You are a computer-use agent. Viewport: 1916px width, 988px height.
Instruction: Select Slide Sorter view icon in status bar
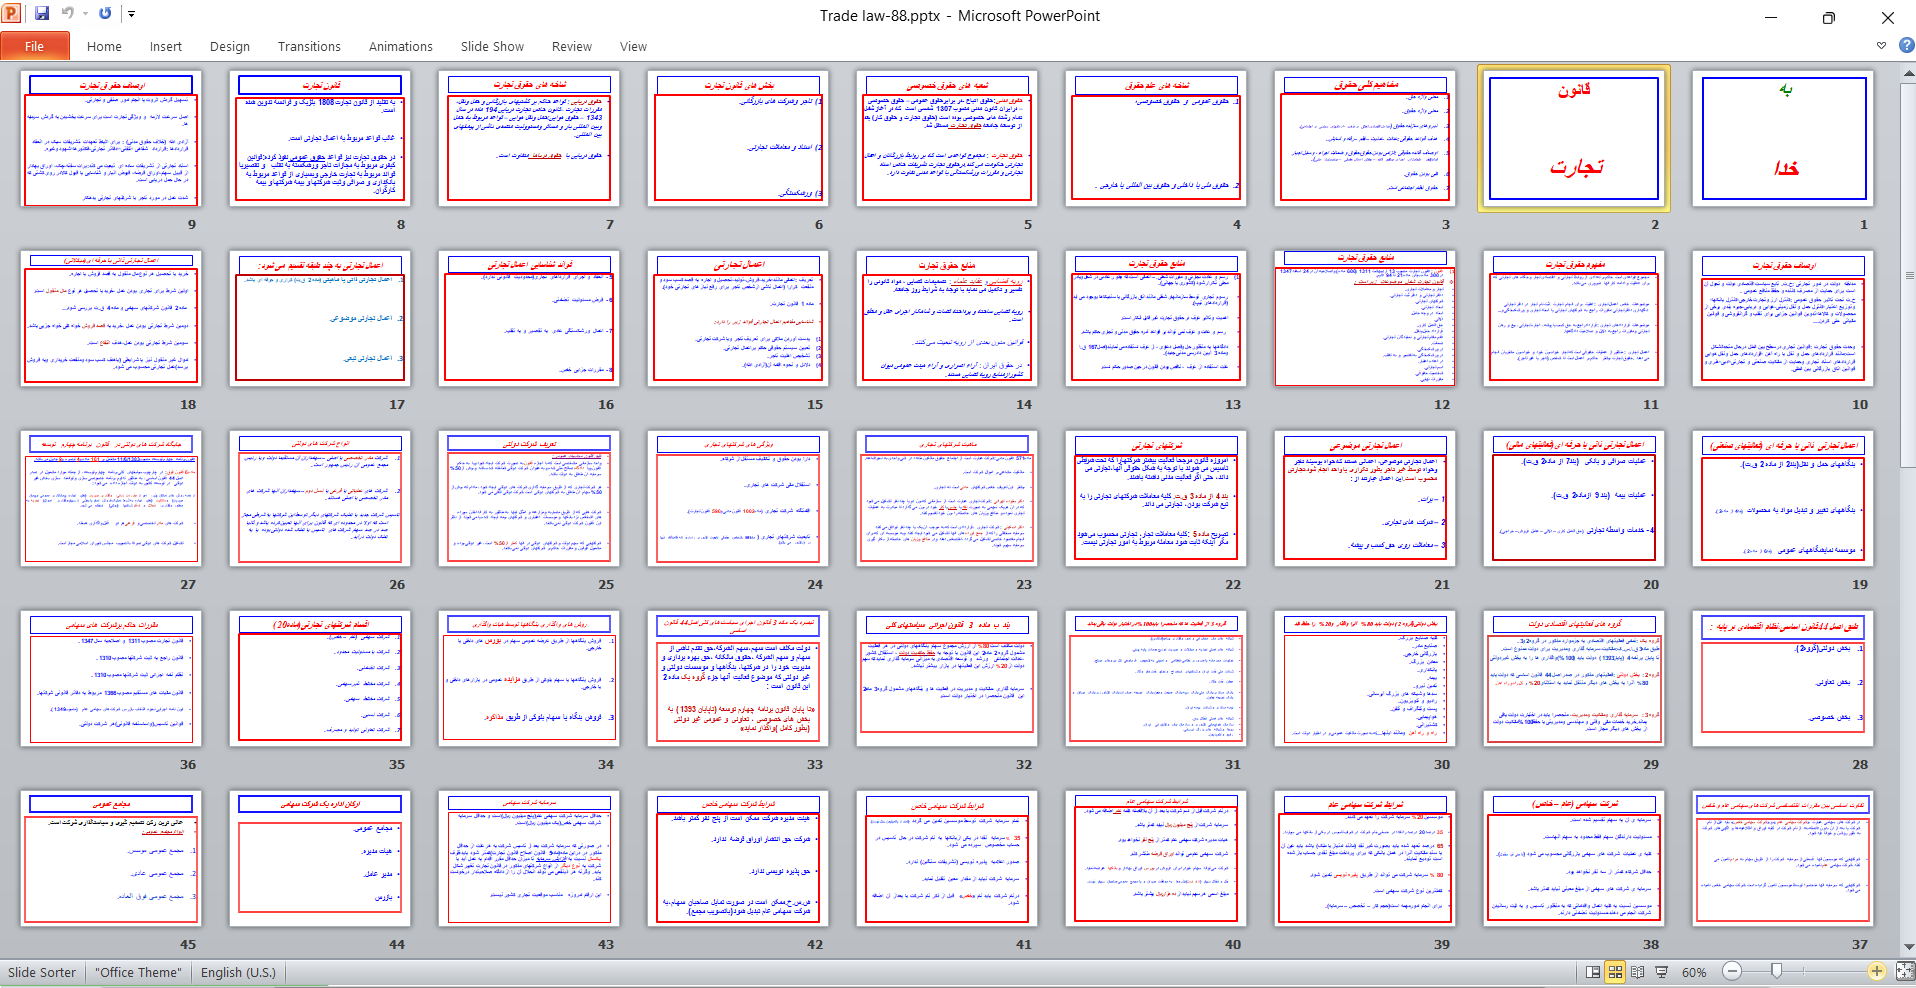tap(1615, 972)
